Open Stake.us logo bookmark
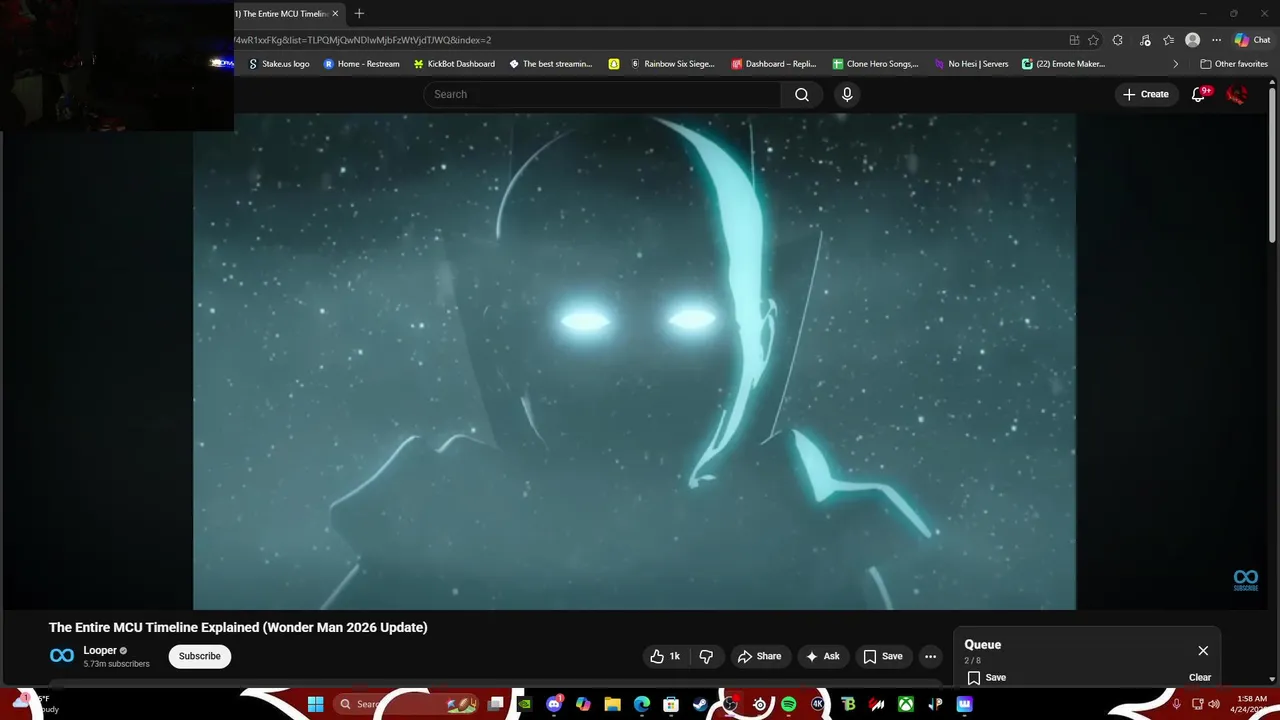1280x720 pixels. pyautogui.click(x=279, y=63)
